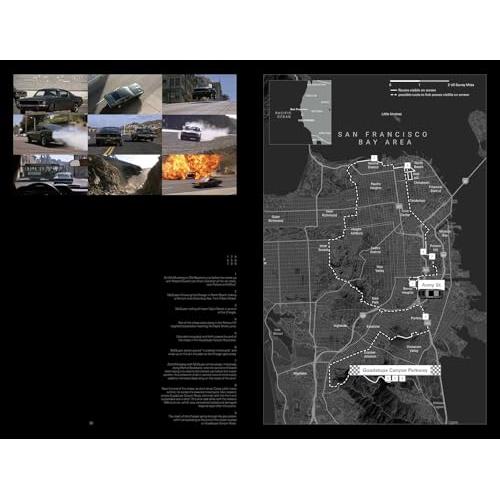
Task: Open the two cars racing side by side photo
Action: (125, 134)
